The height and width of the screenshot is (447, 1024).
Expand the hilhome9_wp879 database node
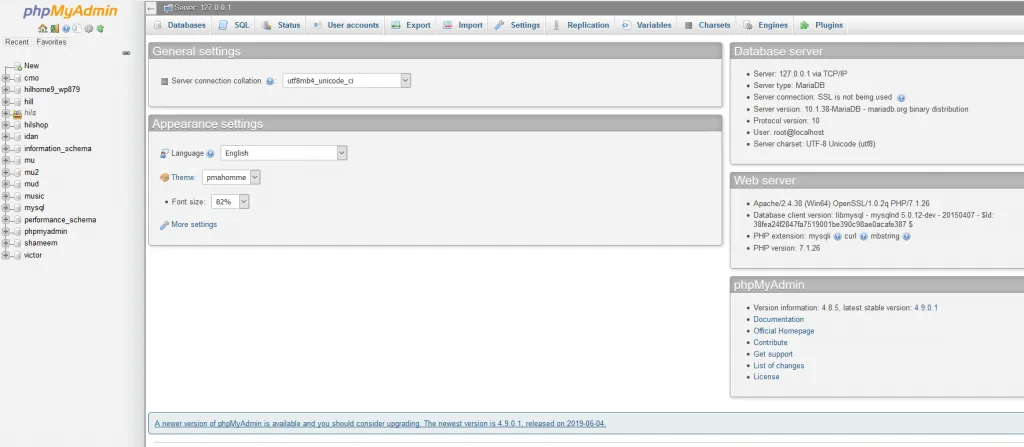(6, 90)
